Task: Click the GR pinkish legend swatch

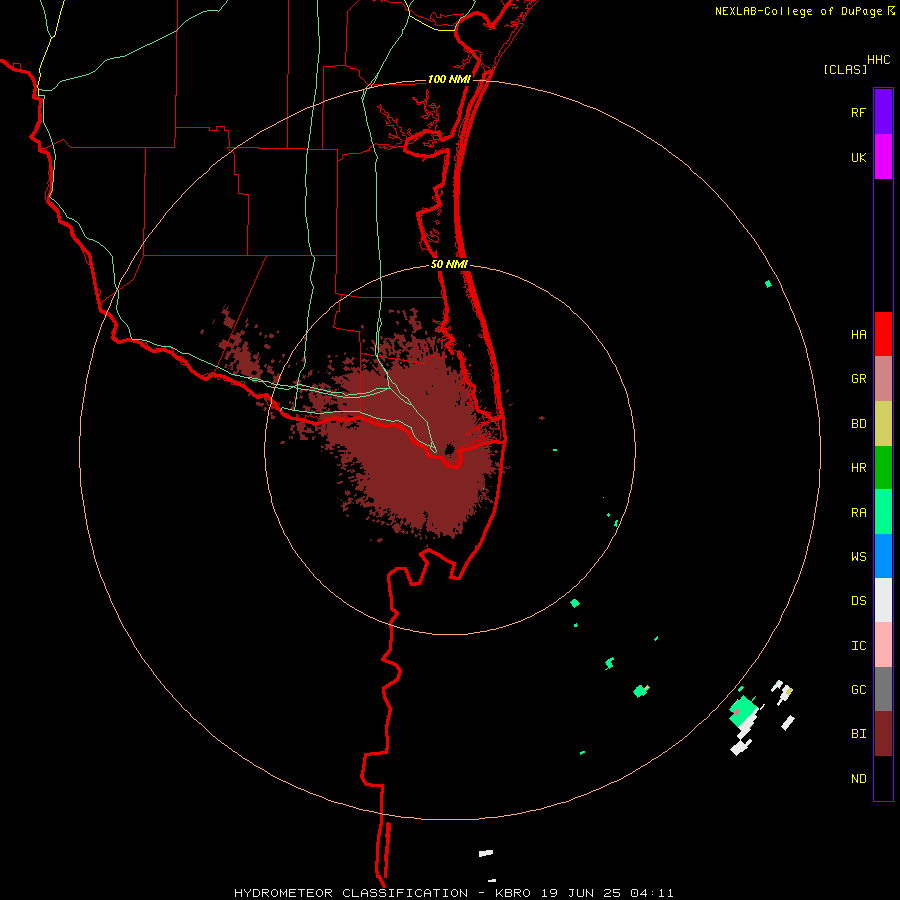Action: [x=883, y=379]
